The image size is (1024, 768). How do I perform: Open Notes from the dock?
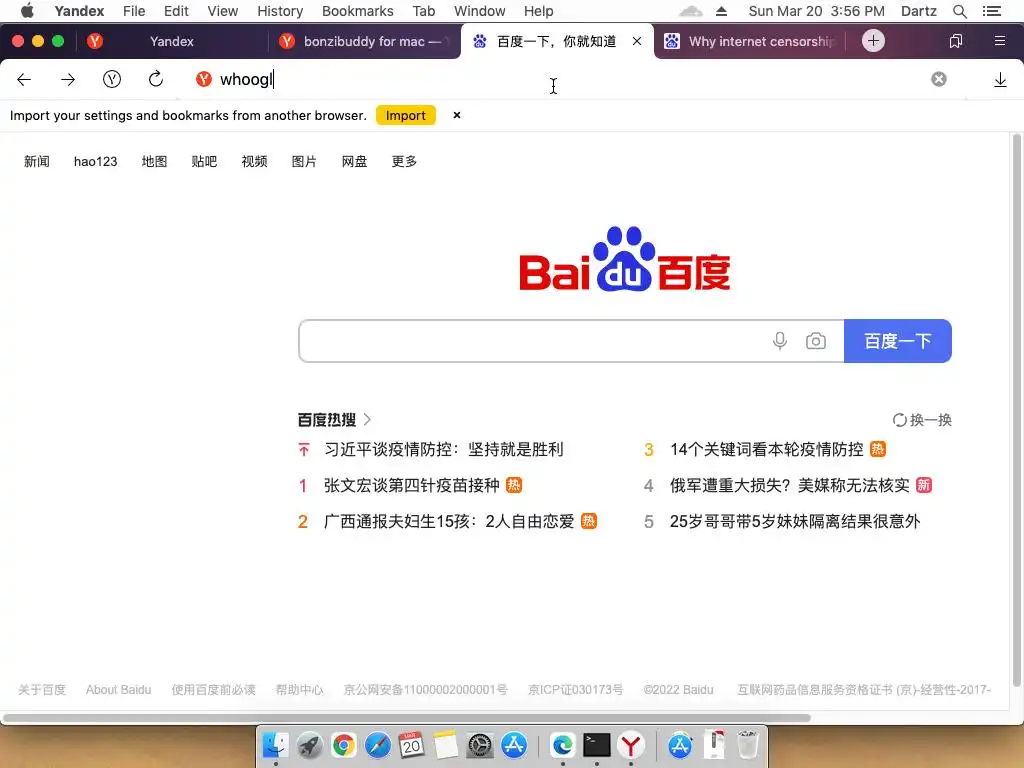click(x=445, y=745)
